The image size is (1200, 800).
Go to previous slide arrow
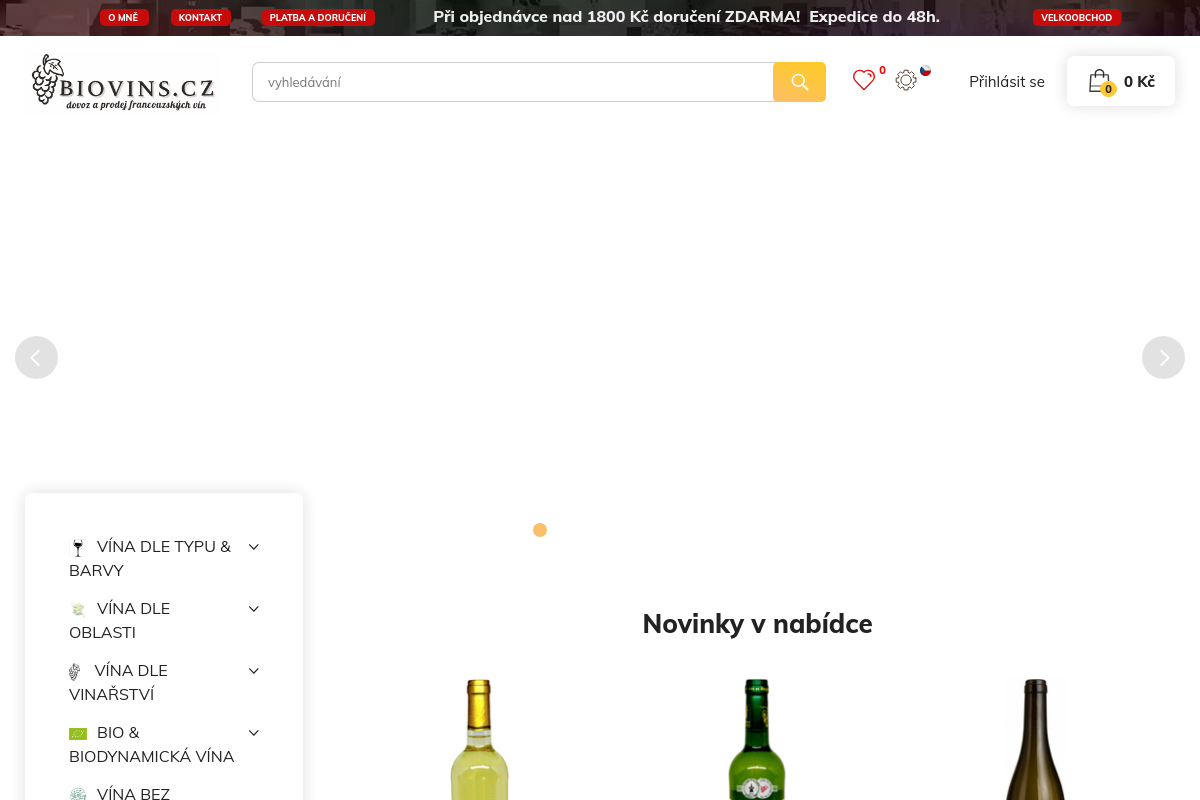coord(36,357)
